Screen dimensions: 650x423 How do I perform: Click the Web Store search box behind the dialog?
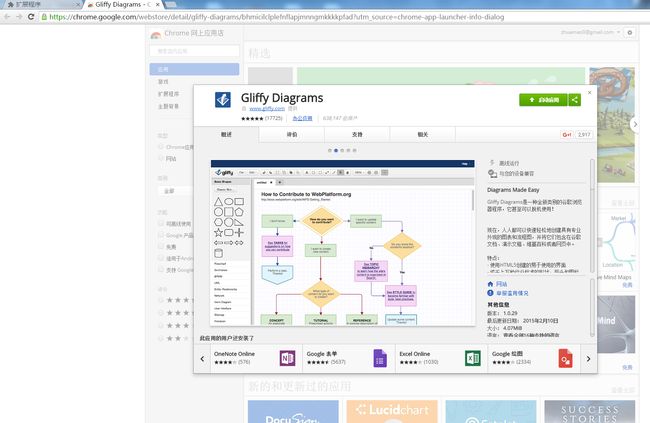click(x=194, y=51)
